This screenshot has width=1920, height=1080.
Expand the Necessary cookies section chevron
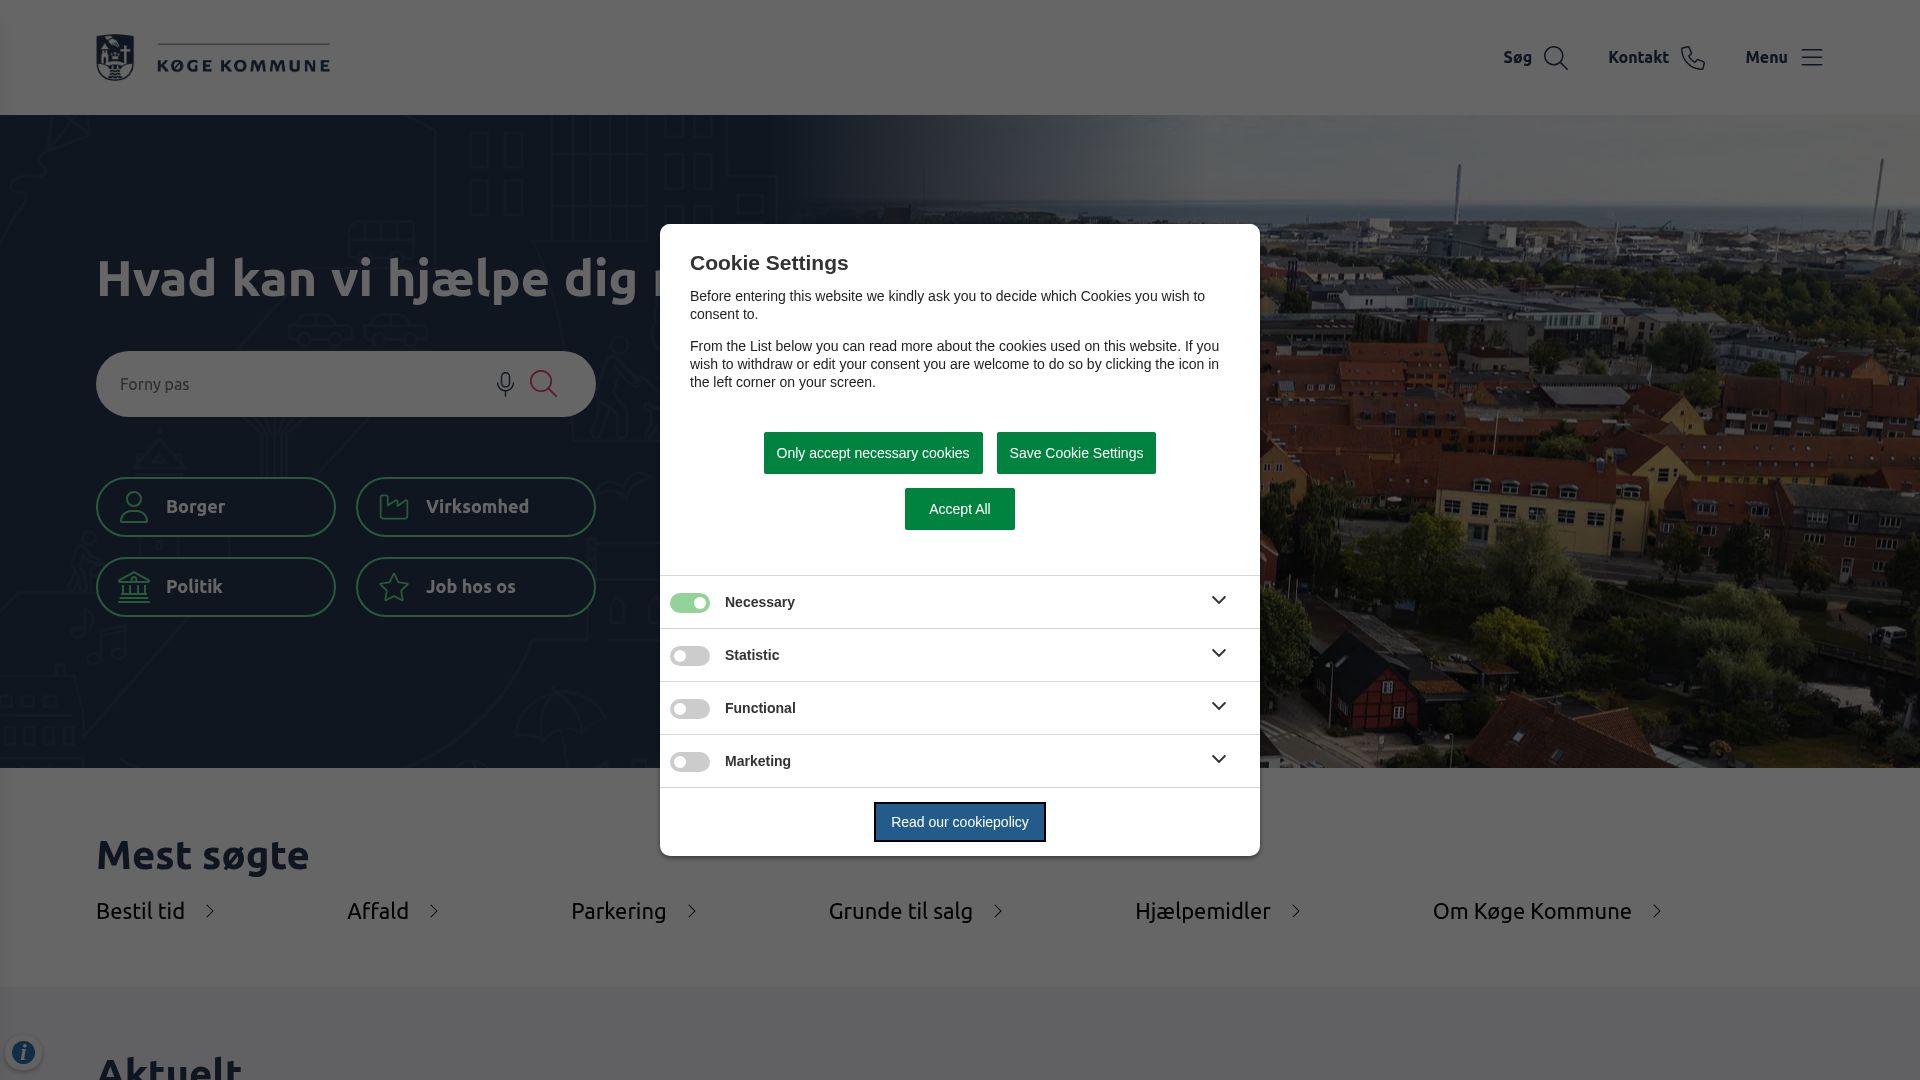[1218, 601]
